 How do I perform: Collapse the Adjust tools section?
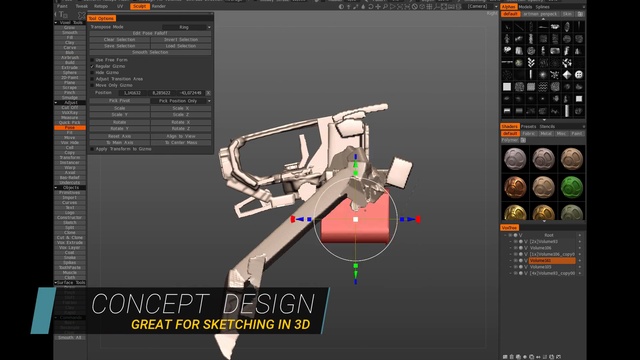tap(56, 102)
